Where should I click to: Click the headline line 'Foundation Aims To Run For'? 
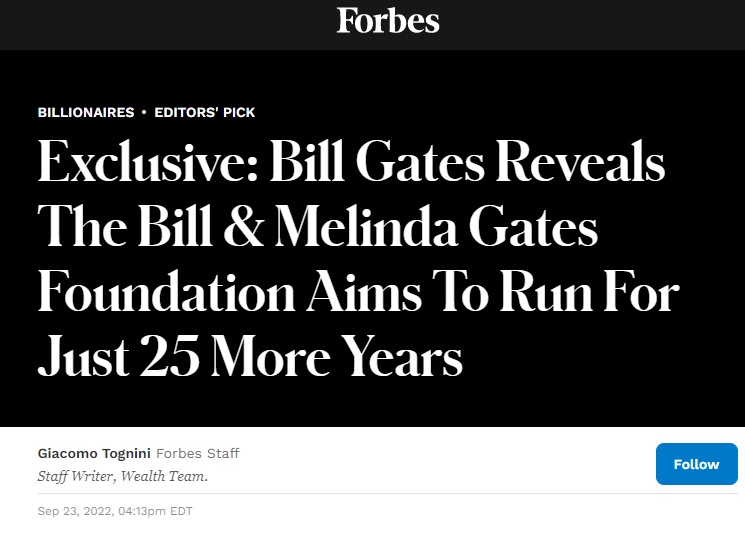358,292
